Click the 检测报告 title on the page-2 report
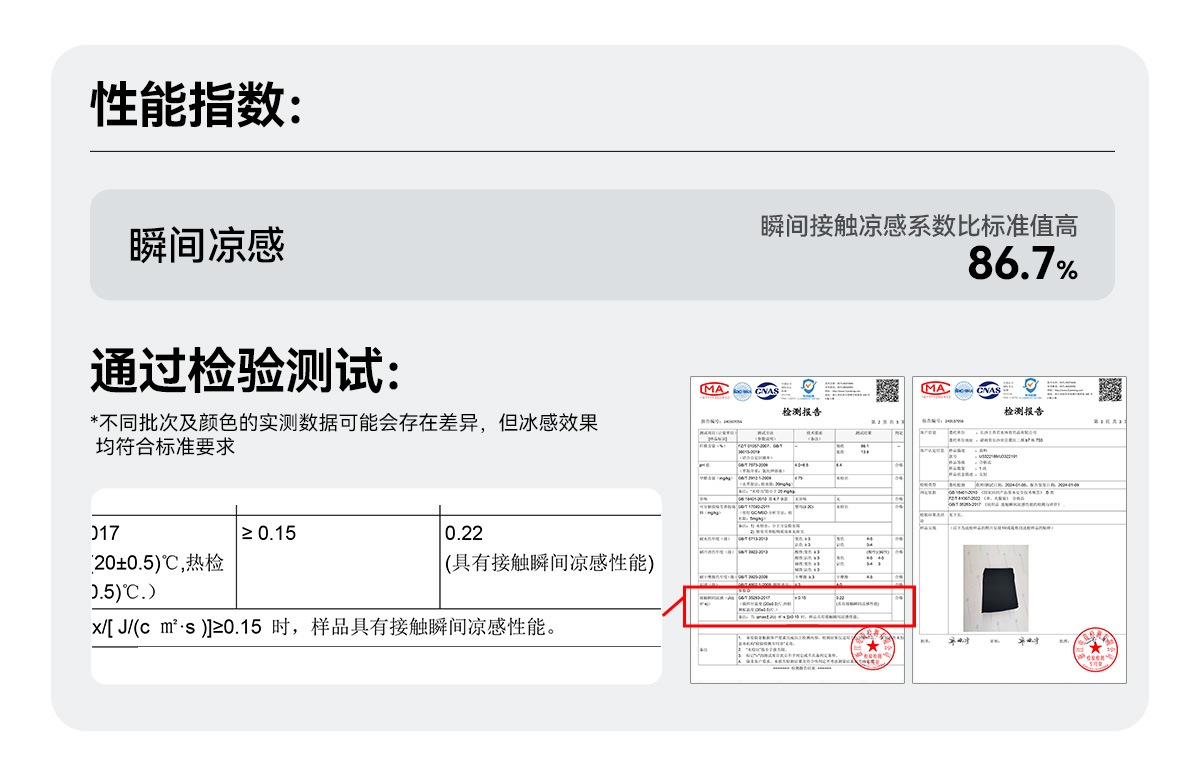This screenshot has width=1200, height=768. (799, 411)
